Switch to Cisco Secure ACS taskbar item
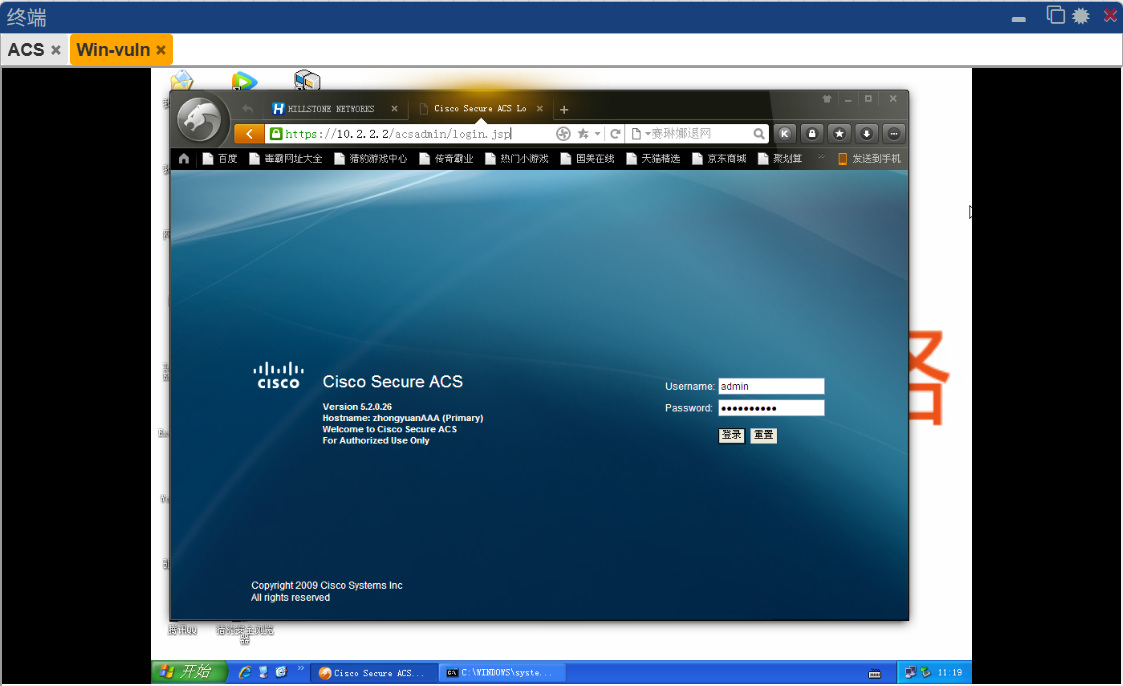Screen dimensions: 1123x686 tap(372, 672)
